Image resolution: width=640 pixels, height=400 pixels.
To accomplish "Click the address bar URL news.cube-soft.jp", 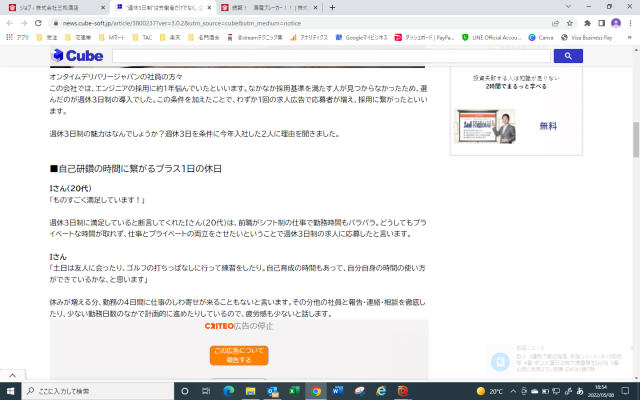I will (182, 23).
